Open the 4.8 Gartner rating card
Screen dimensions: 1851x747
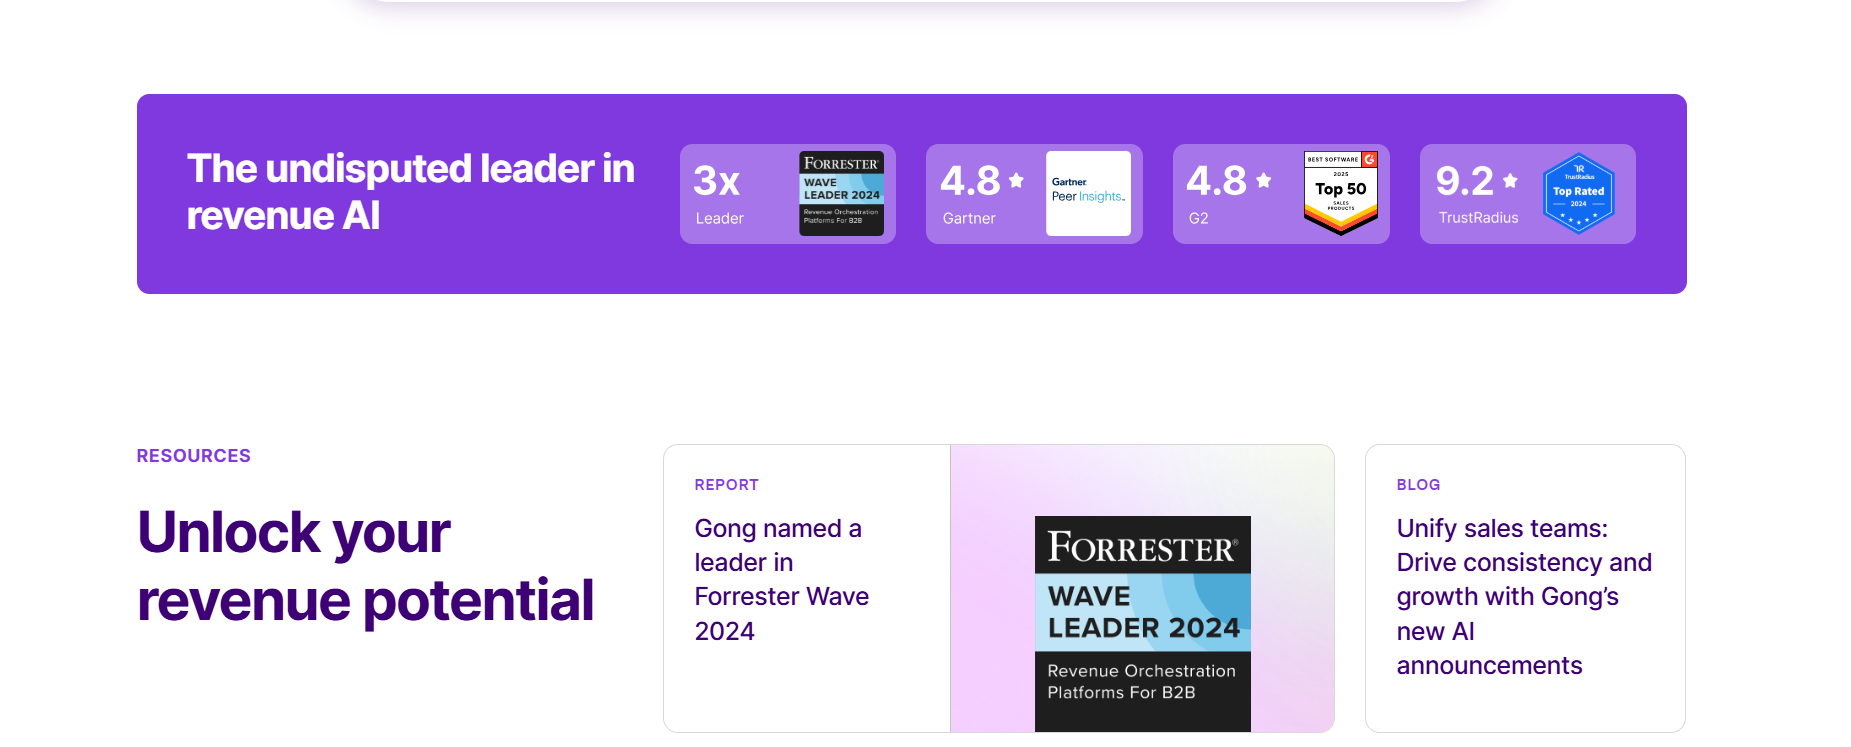pyautogui.click(x=1034, y=194)
